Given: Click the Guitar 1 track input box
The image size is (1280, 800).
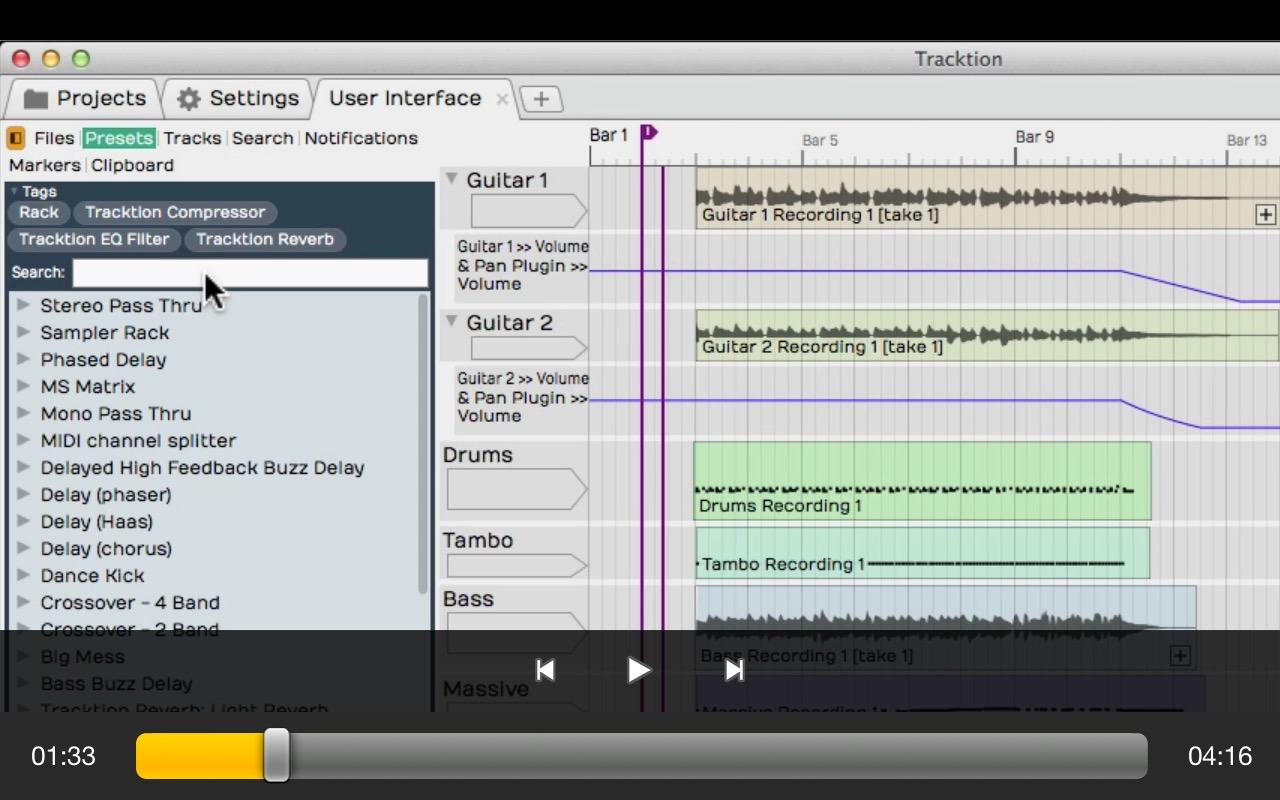Looking at the screenshot, I should 528,211.
